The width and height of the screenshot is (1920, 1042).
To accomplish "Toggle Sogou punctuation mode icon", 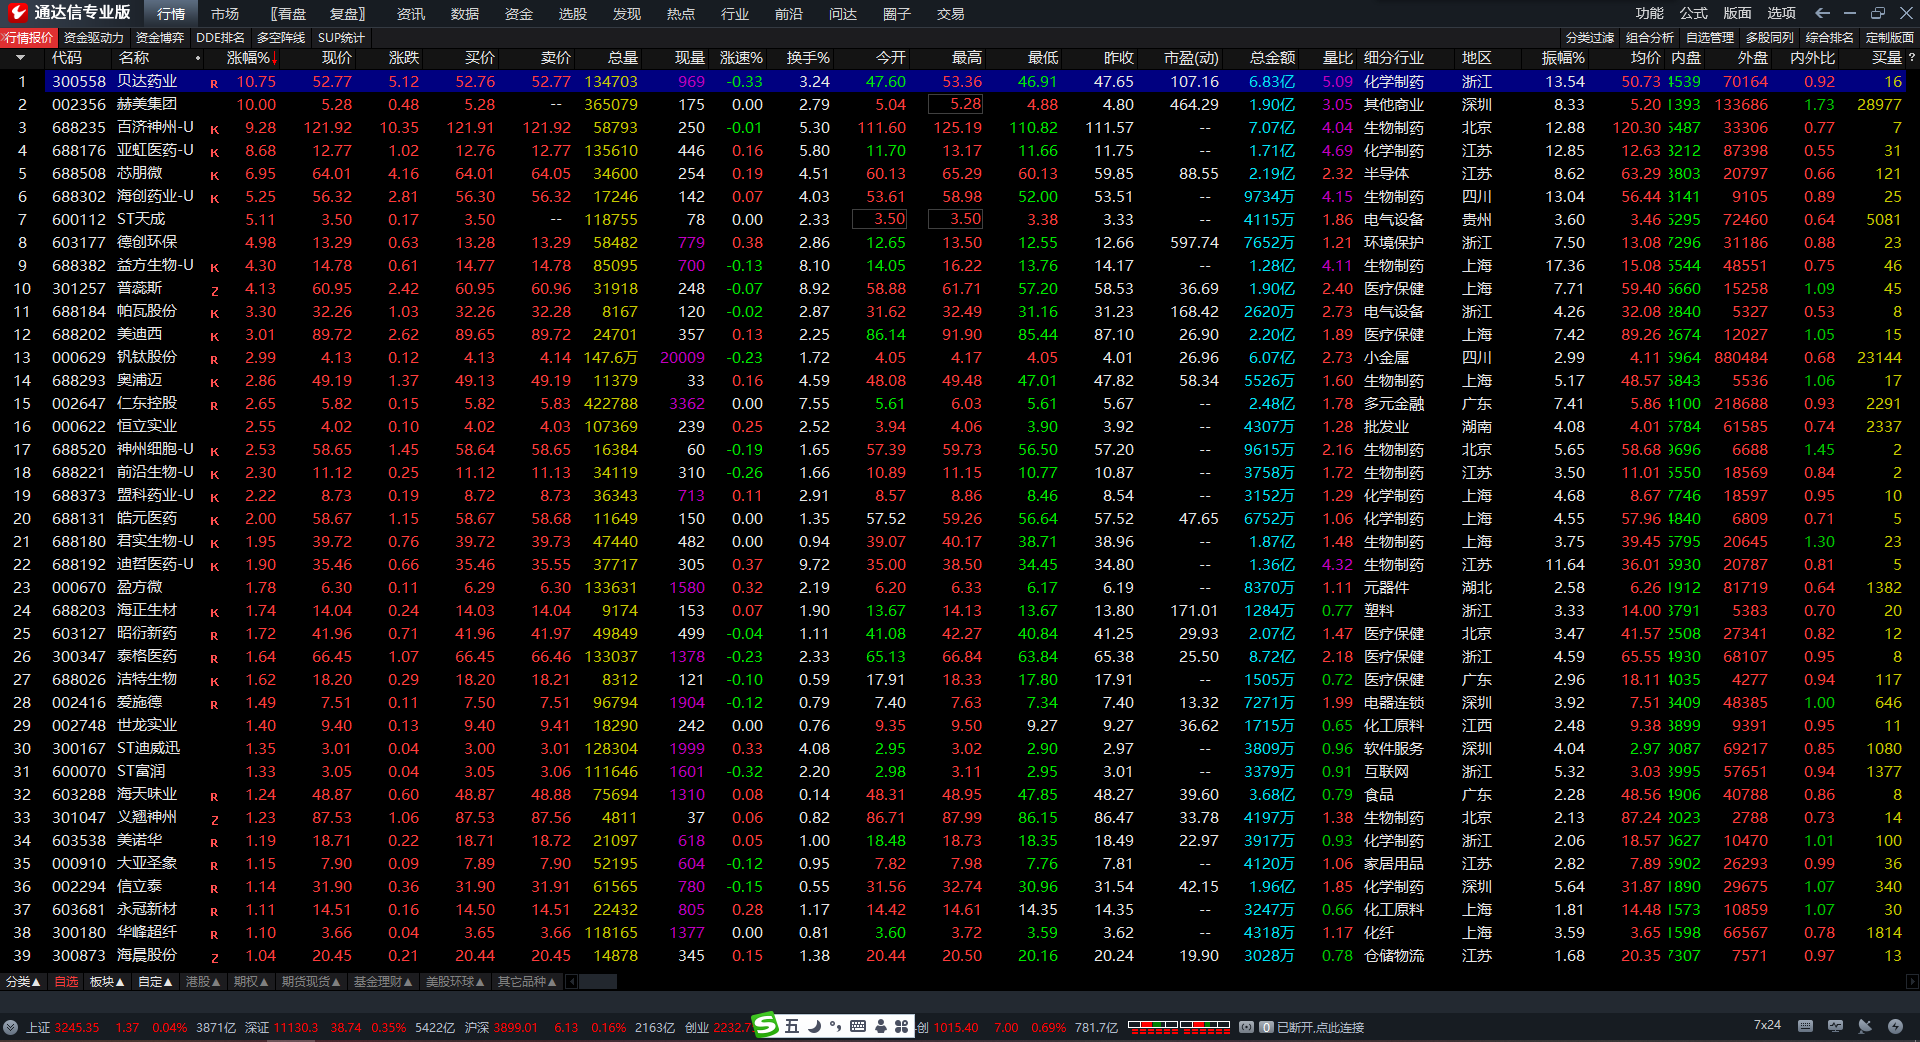I will point(835,1026).
